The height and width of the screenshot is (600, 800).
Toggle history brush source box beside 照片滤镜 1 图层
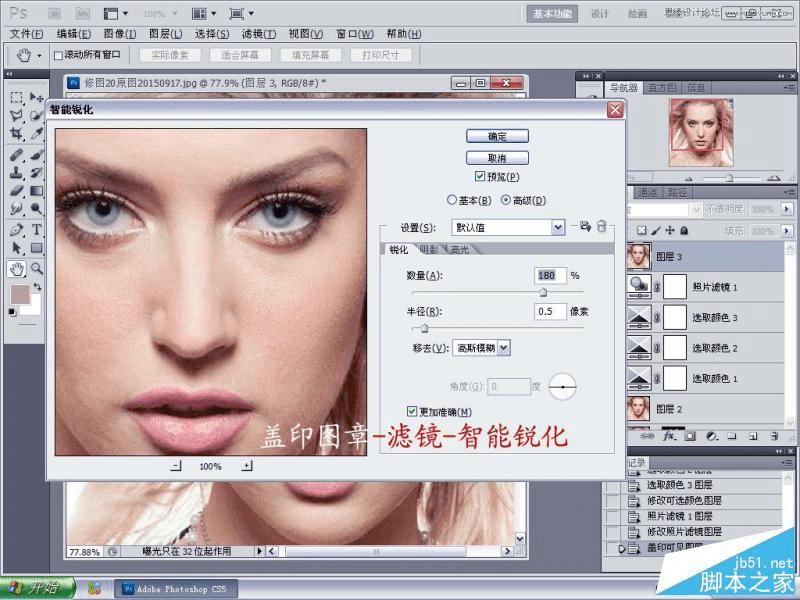(612, 516)
